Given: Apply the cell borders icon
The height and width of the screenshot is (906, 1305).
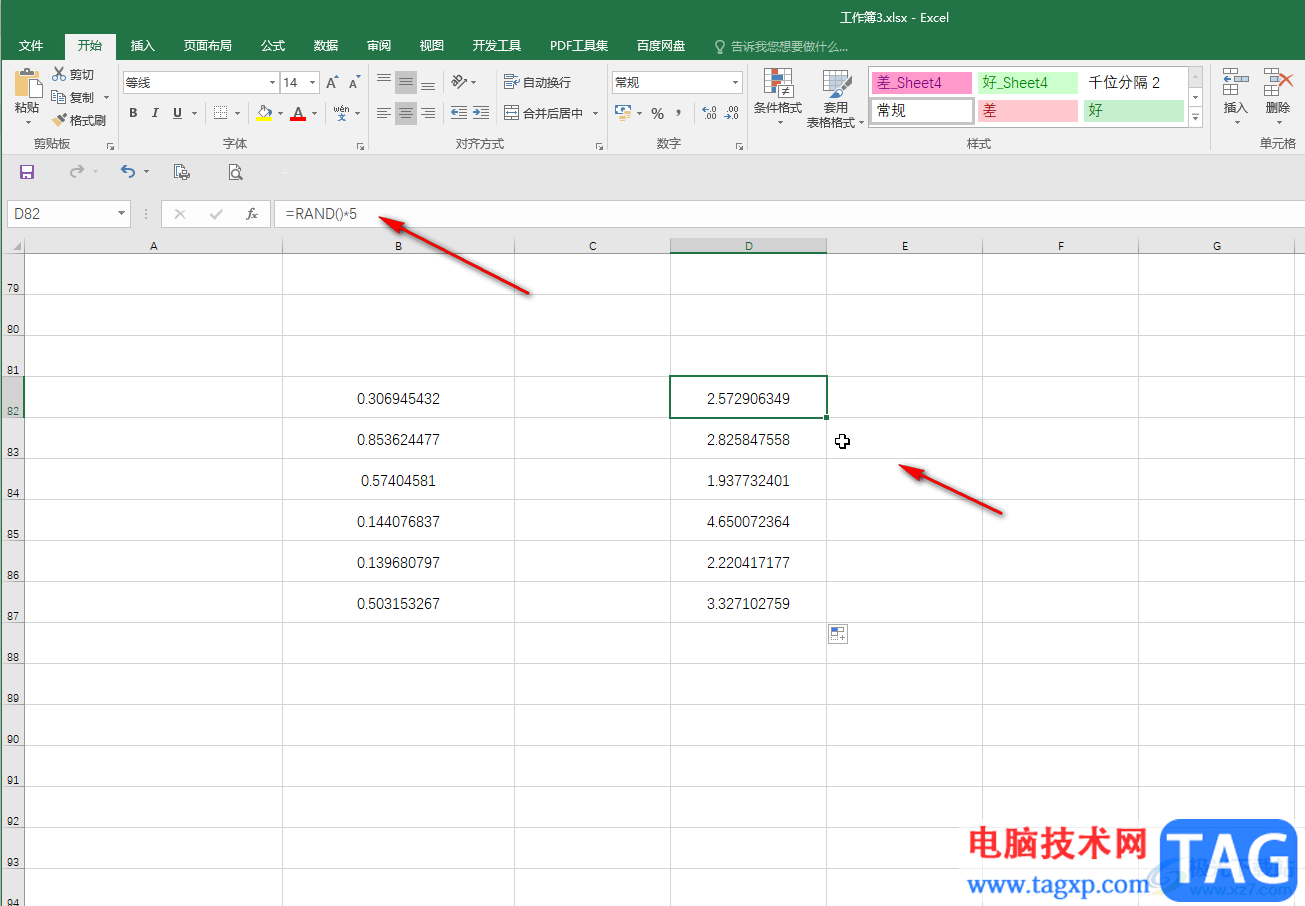Looking at the screenshot, I should pyautogui.click(x=220, y=113).
